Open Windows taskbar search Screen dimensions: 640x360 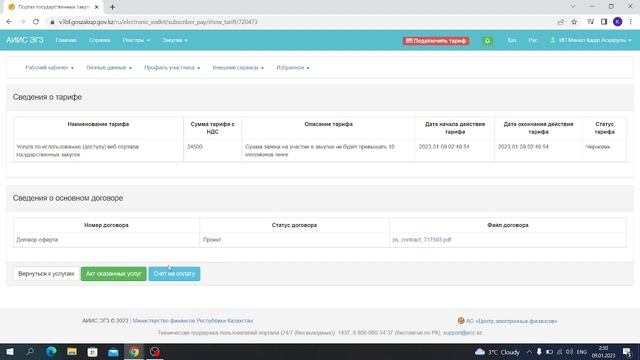(30, 352)
